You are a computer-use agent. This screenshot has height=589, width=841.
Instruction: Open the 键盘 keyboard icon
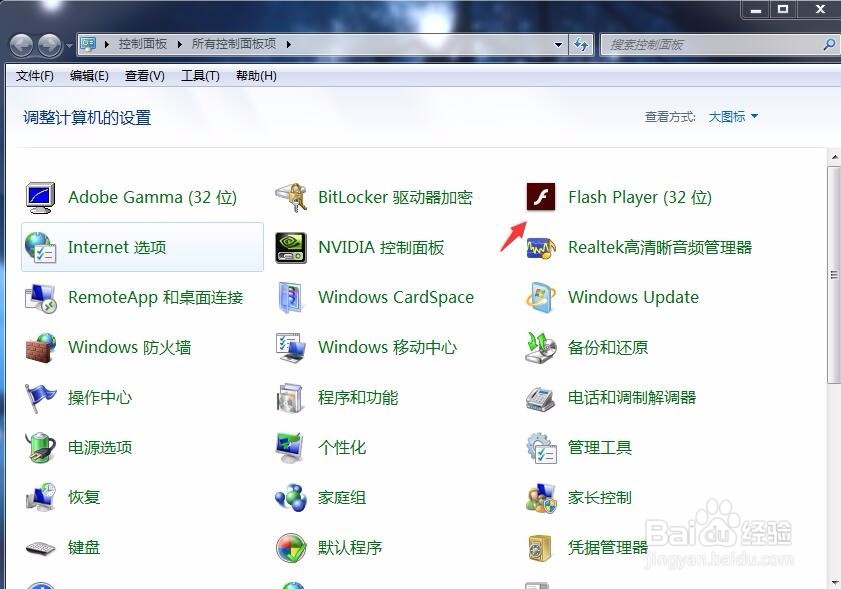pos(41,548)
